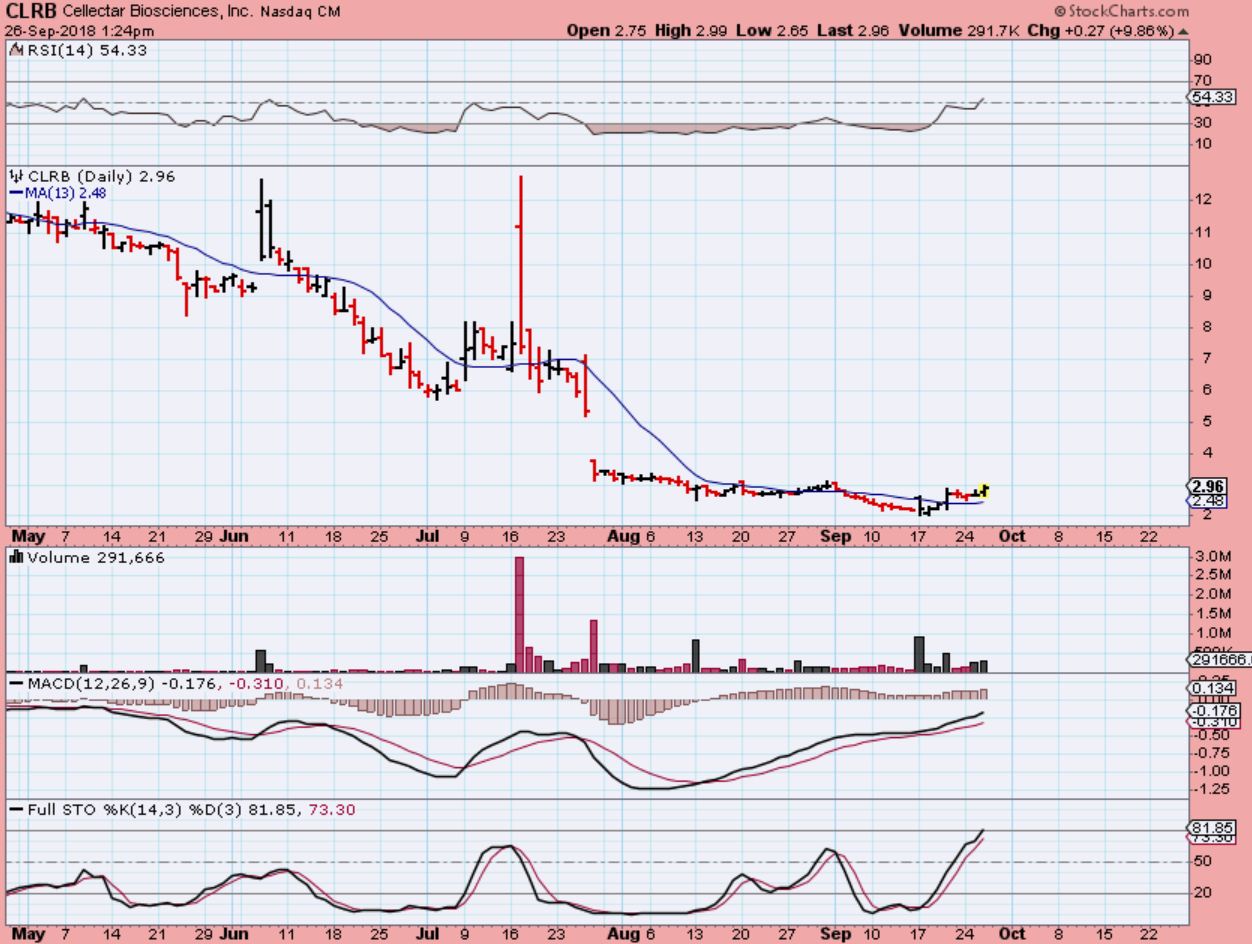
Task: Click the volume bars icon next to Volume label
Action: (x=15, y=559)
